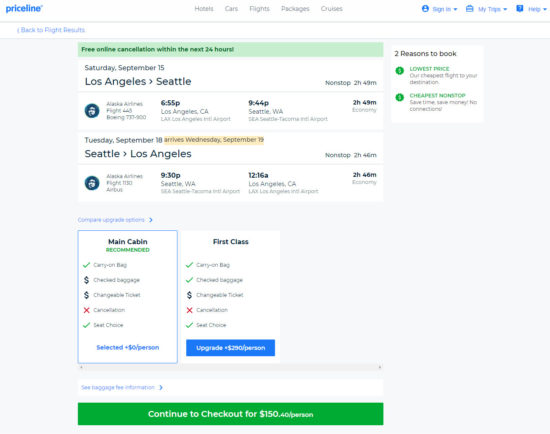Click the fare scrollbar left arrow
This screenshot has height=434, width=550.
[81, 367]
